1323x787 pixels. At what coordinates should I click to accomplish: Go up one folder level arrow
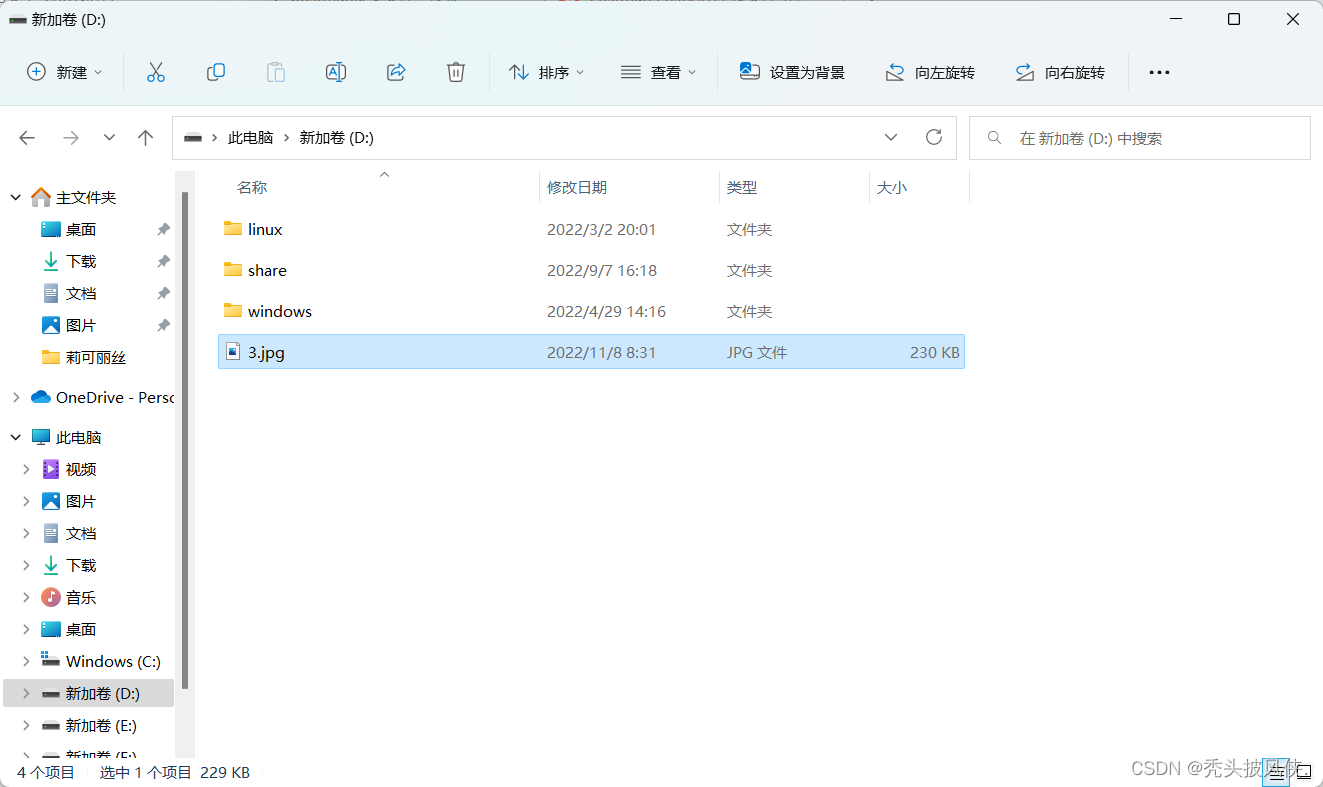click(x=146, y=138)
